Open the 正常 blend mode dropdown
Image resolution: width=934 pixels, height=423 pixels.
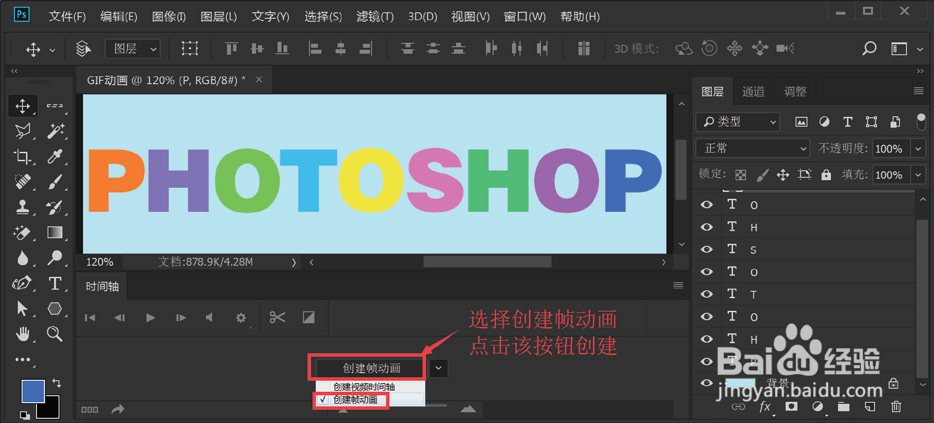[753, 148]
